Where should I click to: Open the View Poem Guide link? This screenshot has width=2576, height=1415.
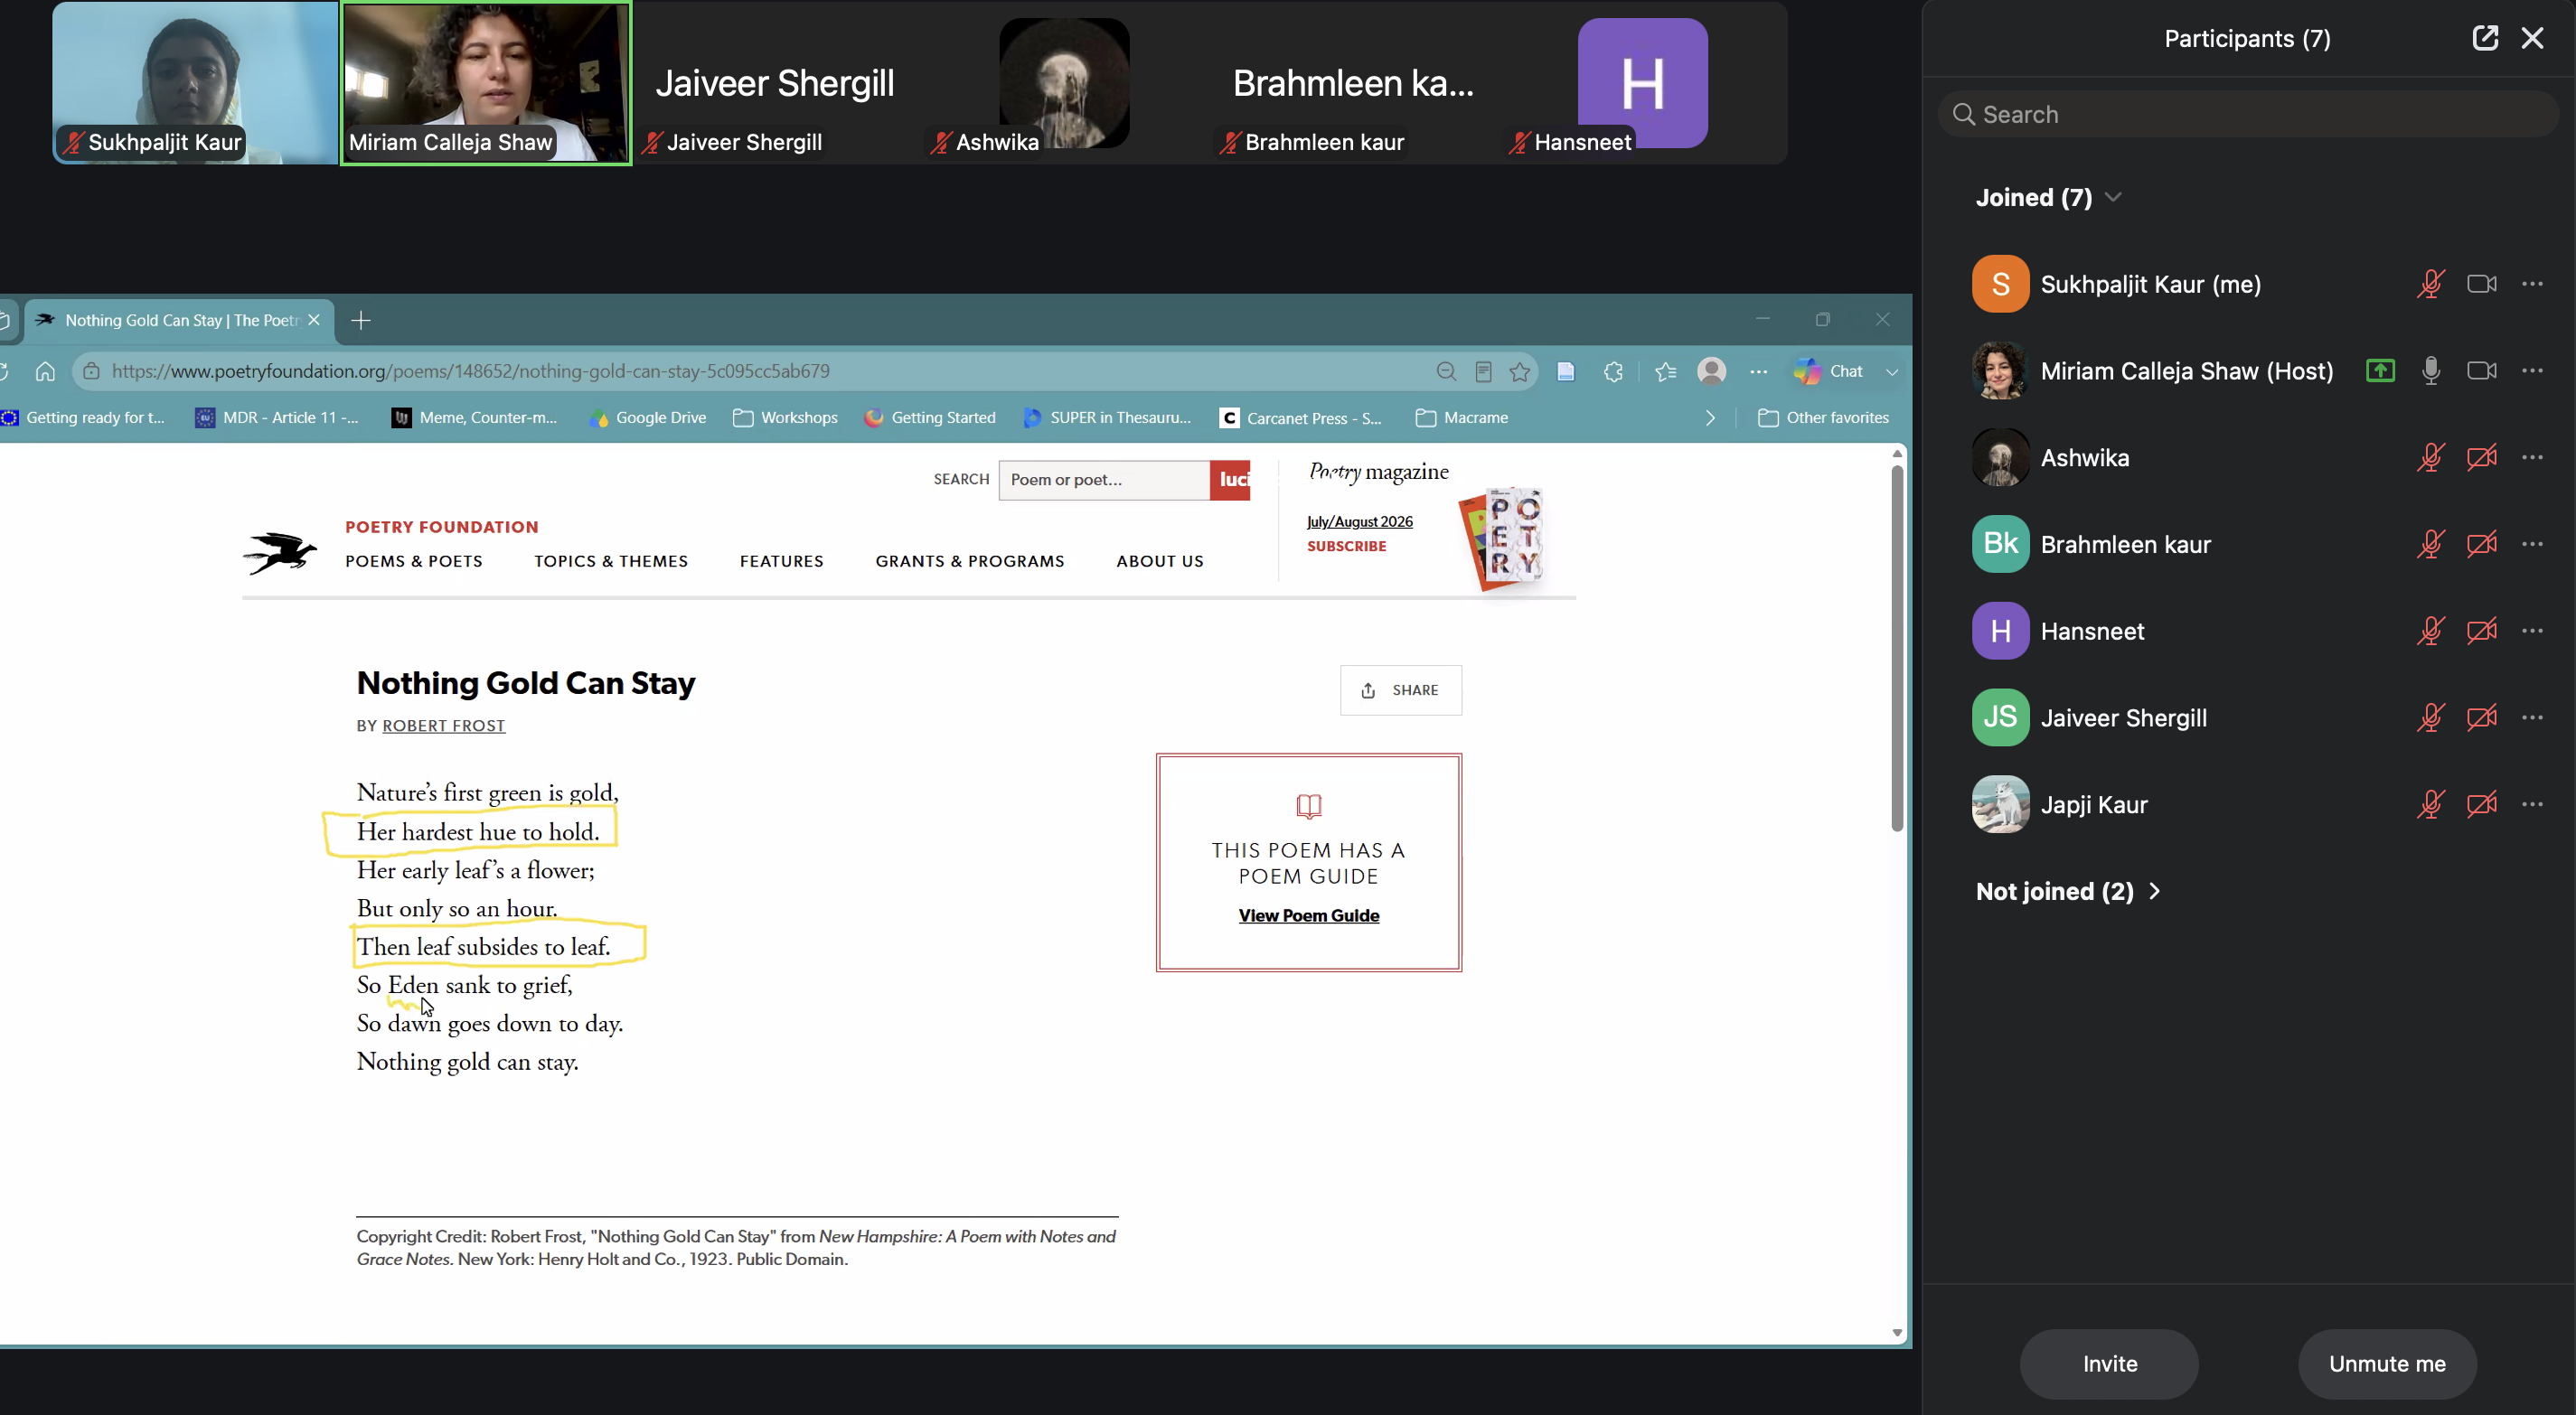1308,915
